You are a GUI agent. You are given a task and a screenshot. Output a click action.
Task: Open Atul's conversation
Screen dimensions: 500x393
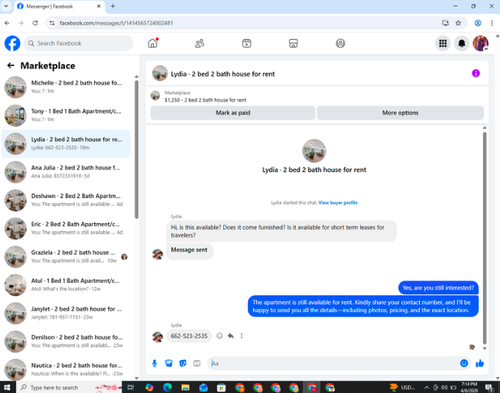(66, 285)
